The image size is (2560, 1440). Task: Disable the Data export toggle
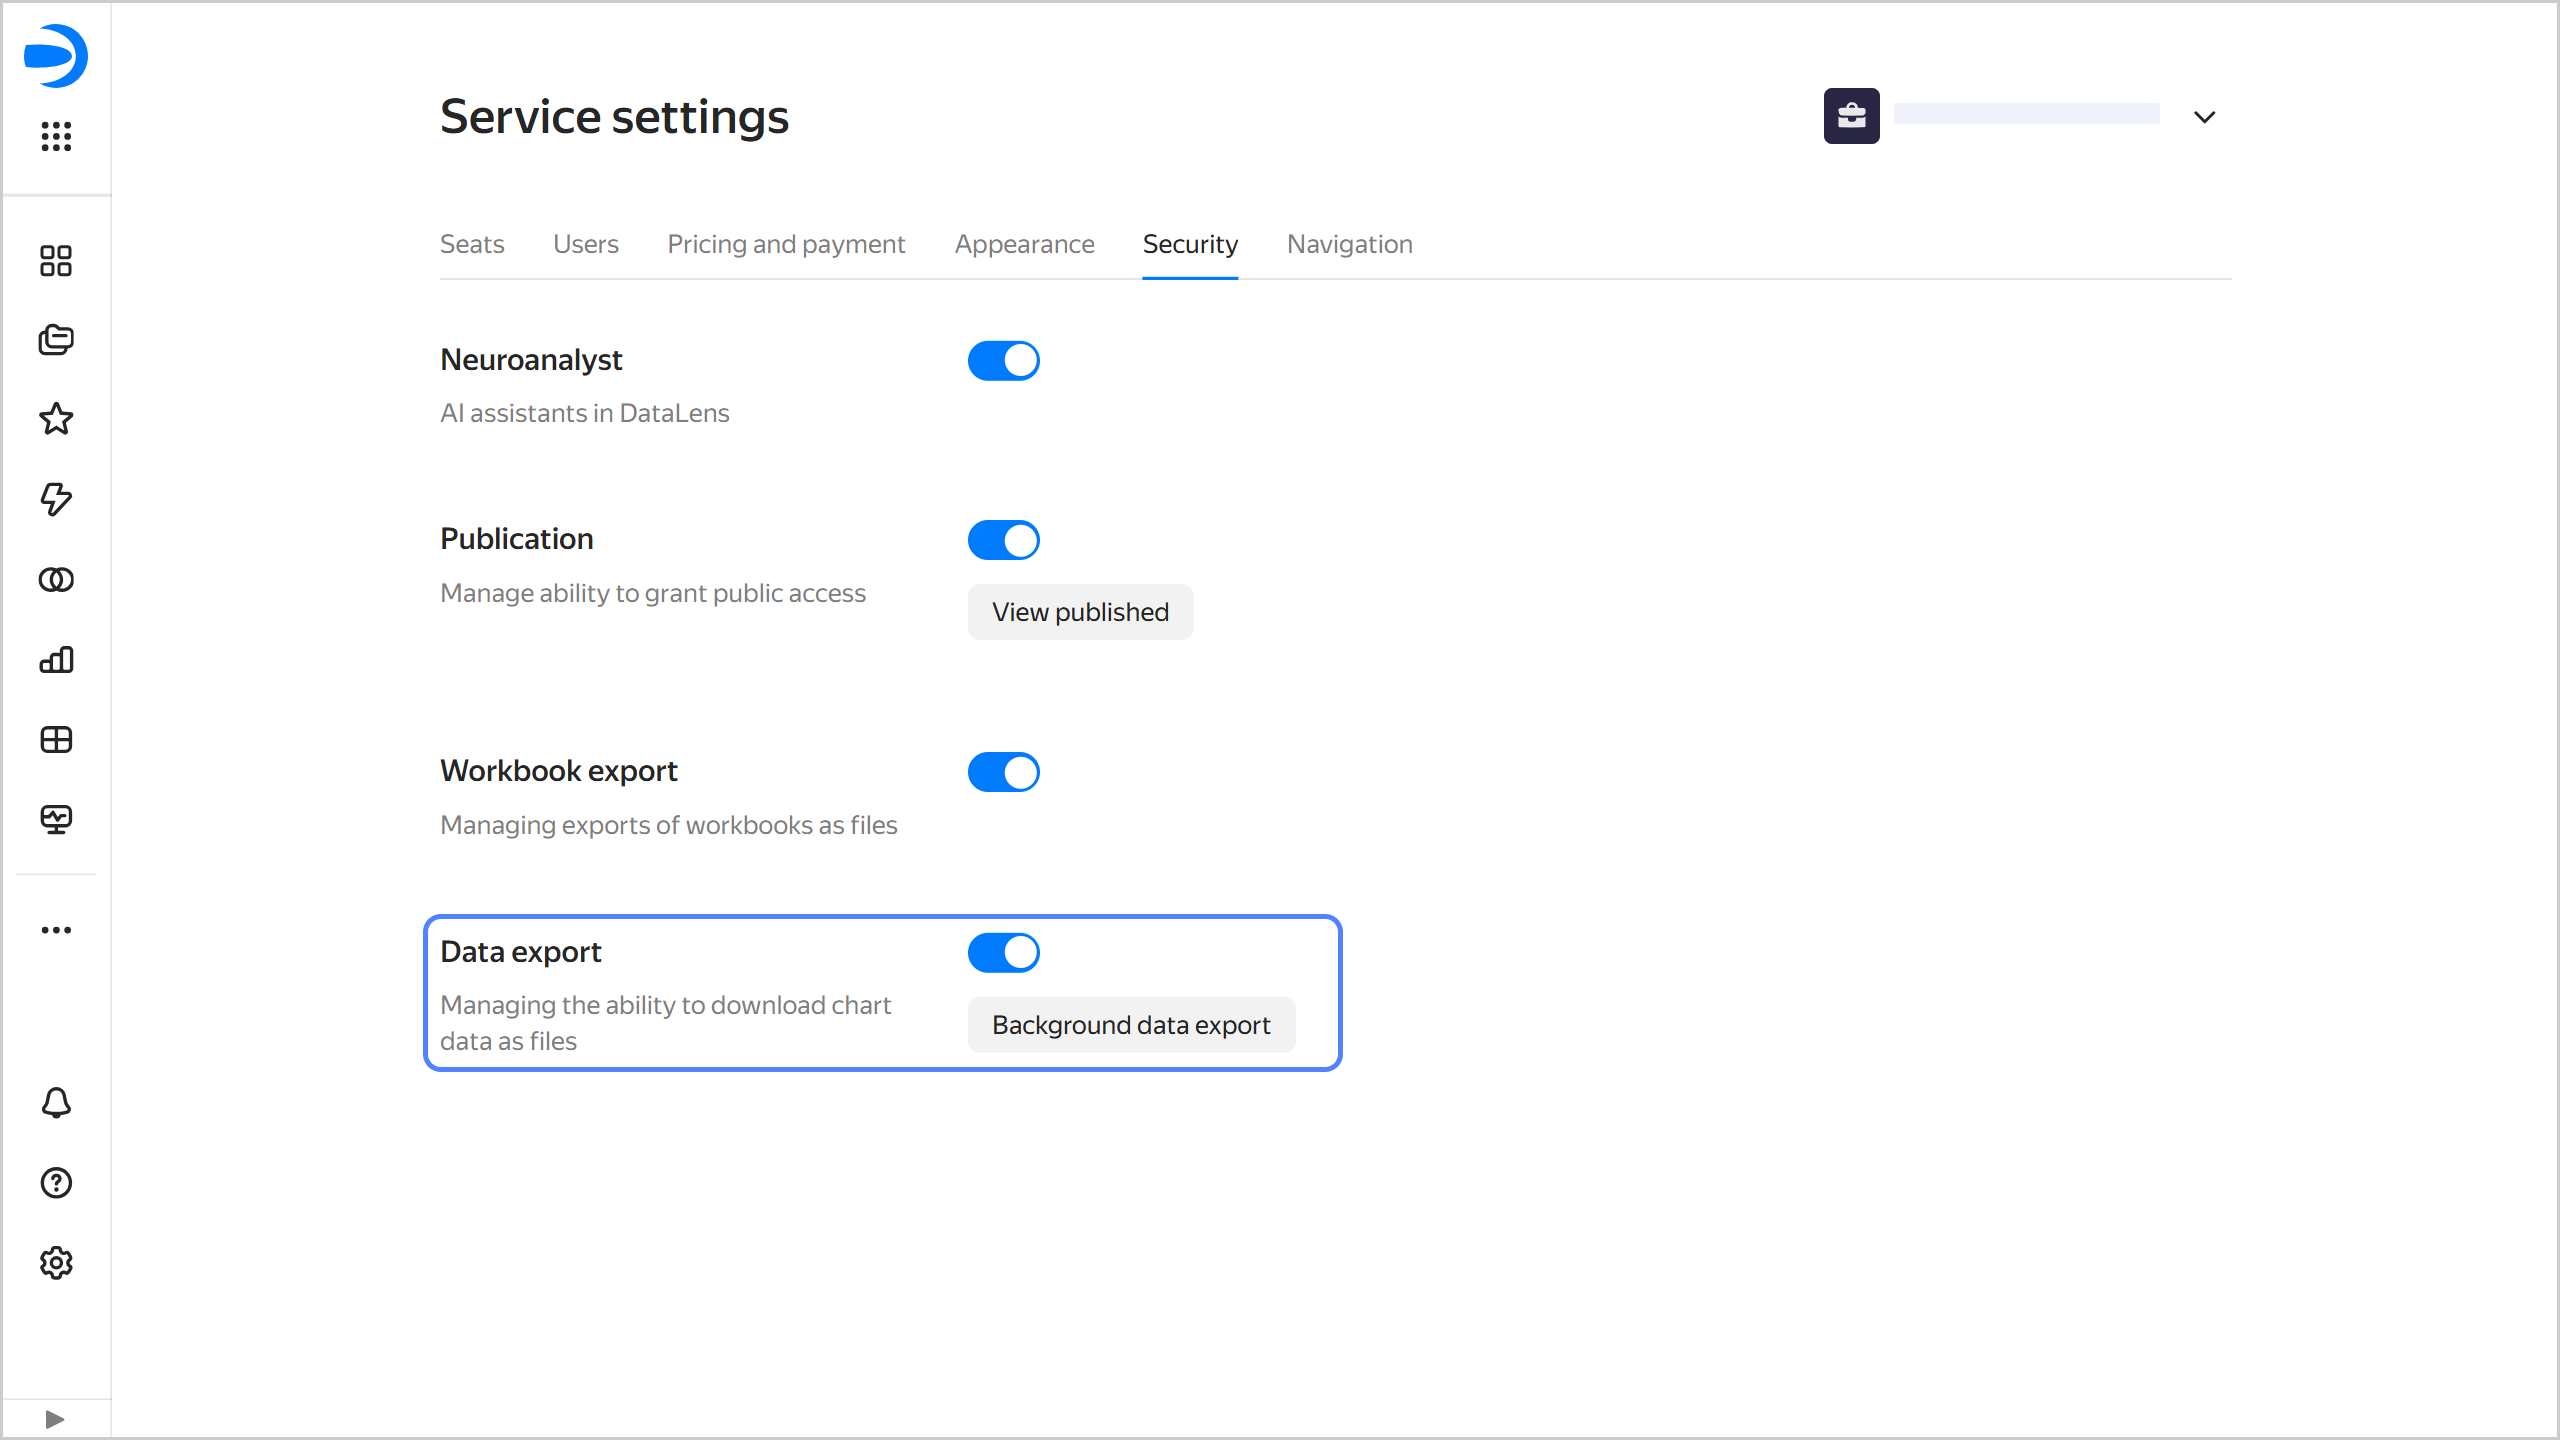coord(1003,953)
